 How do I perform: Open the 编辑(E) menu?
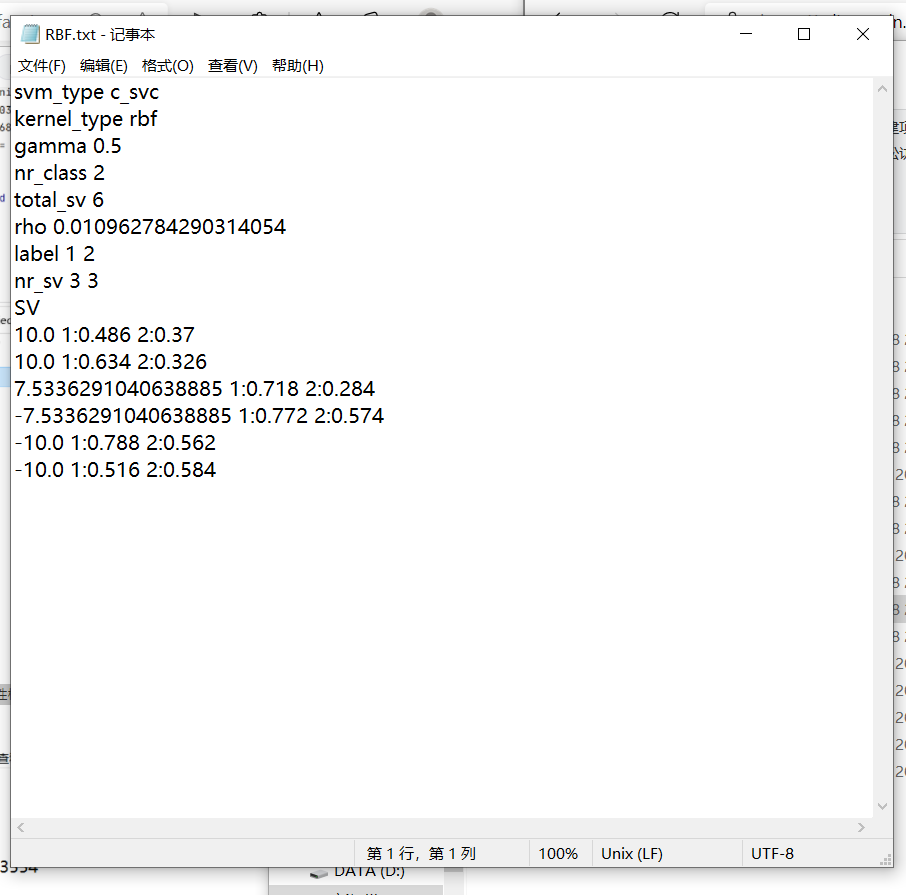(103, 66)
